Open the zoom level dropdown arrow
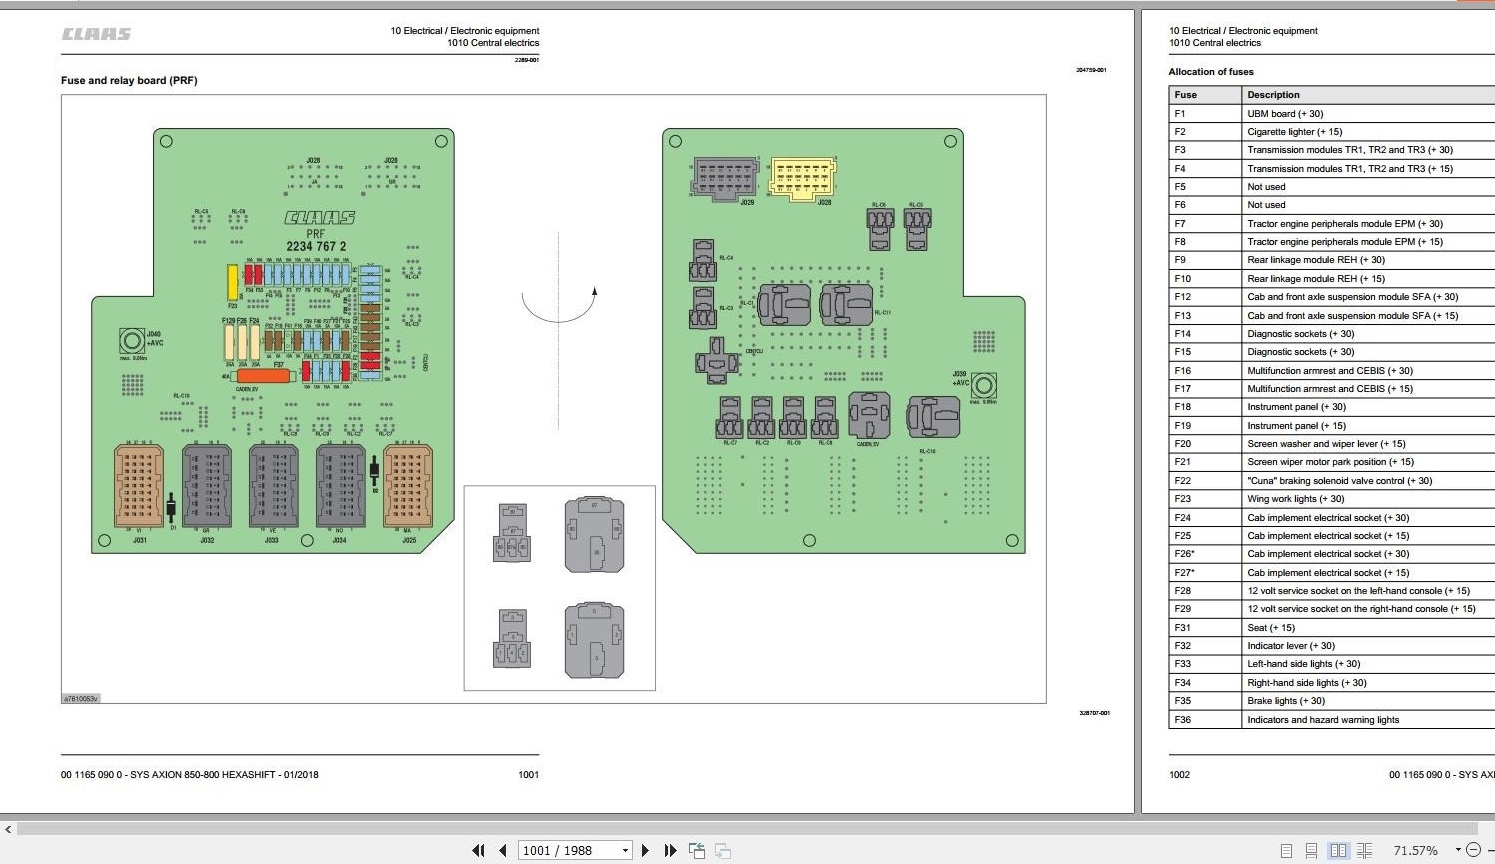Image resolution: width=1495 pixels, height=864 pixels. [x=1458, y=850]
